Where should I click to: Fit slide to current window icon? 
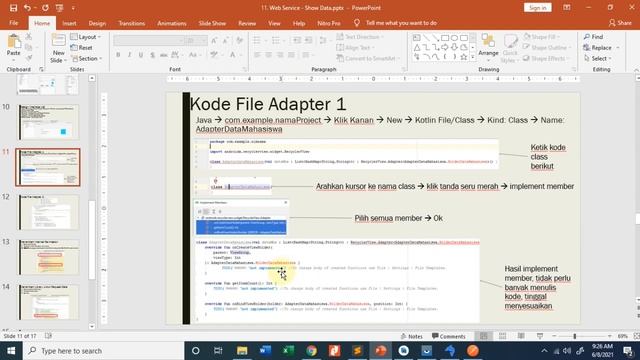(x=636, y=336)
